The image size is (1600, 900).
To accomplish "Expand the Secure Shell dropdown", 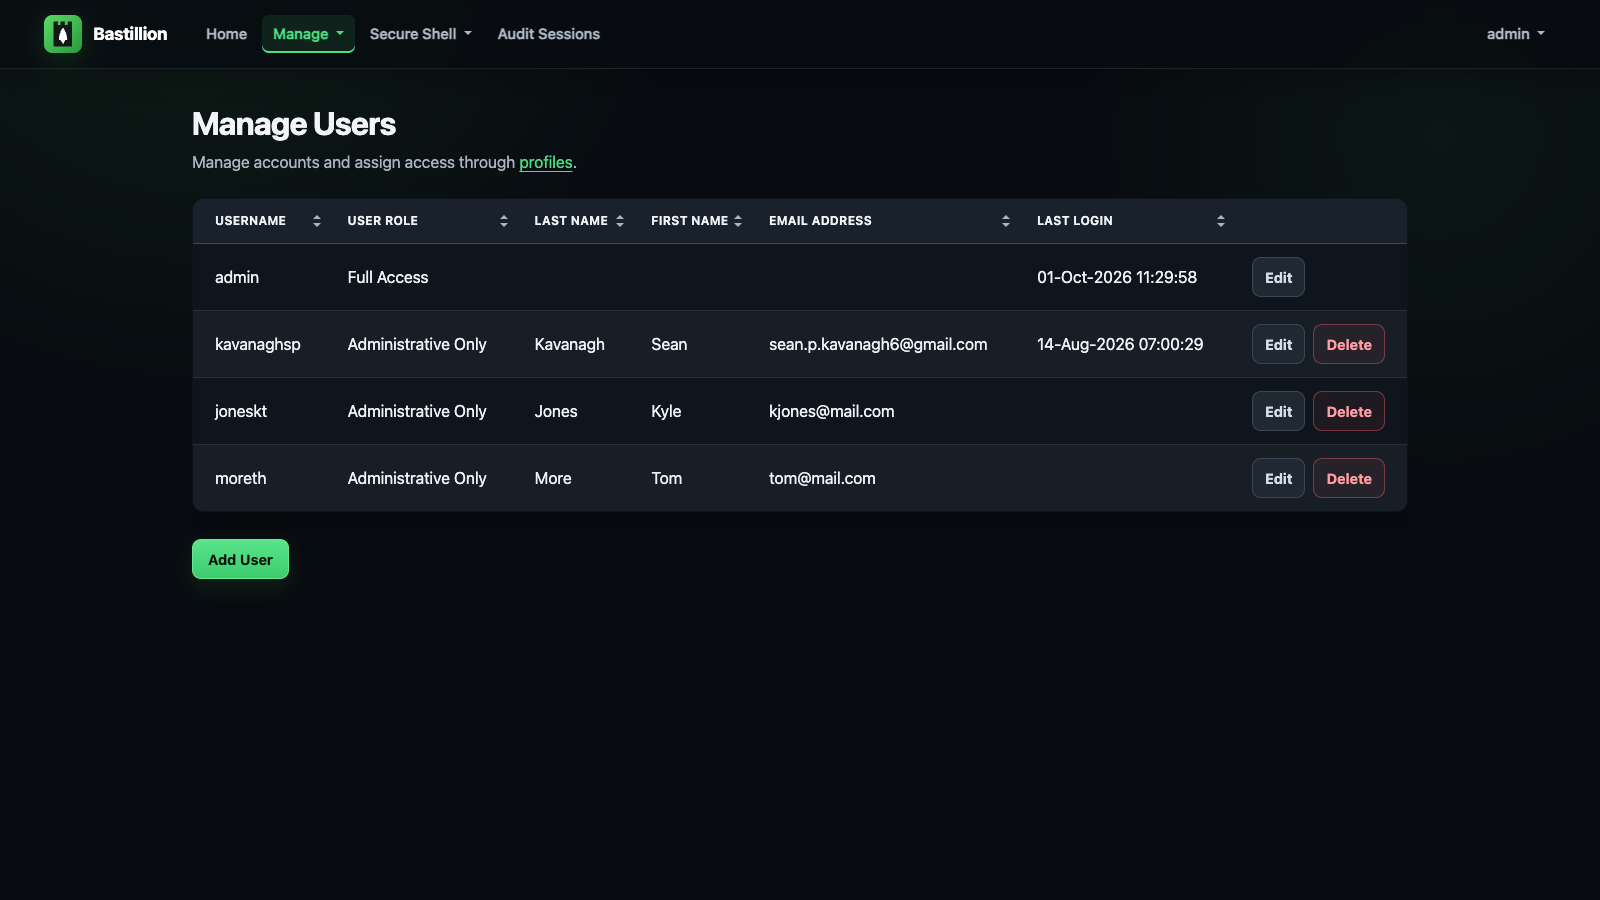I will pyautogui.click(x=420, y=34).
